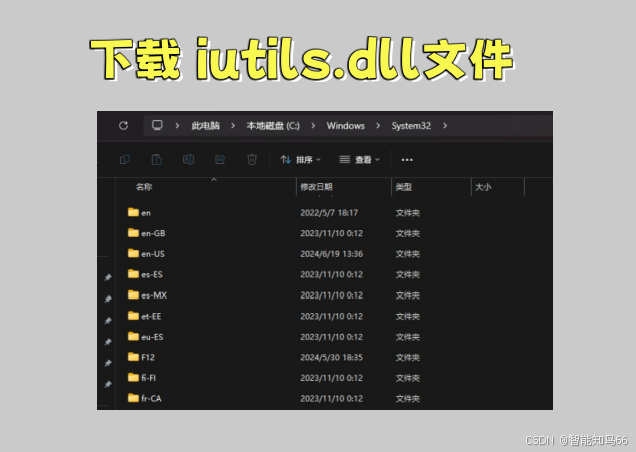636x452 pixels.
Task: Select System32 in the breadcrumb path
Action: pos(411,126)
